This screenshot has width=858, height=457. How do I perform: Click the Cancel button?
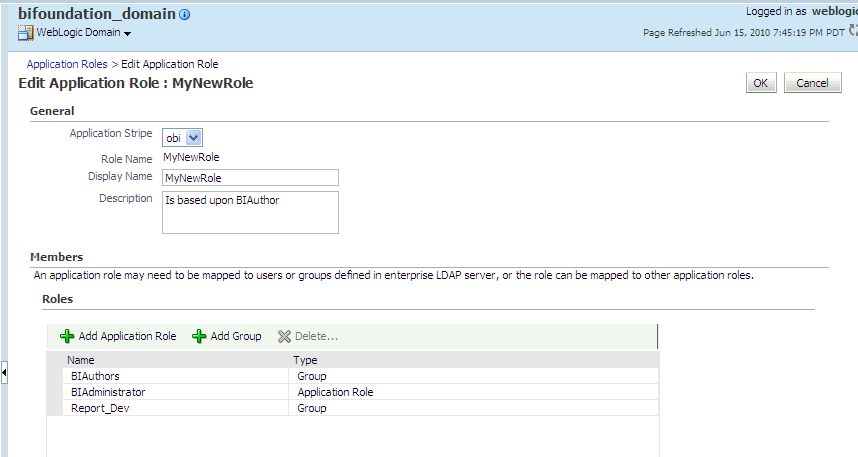812,83
